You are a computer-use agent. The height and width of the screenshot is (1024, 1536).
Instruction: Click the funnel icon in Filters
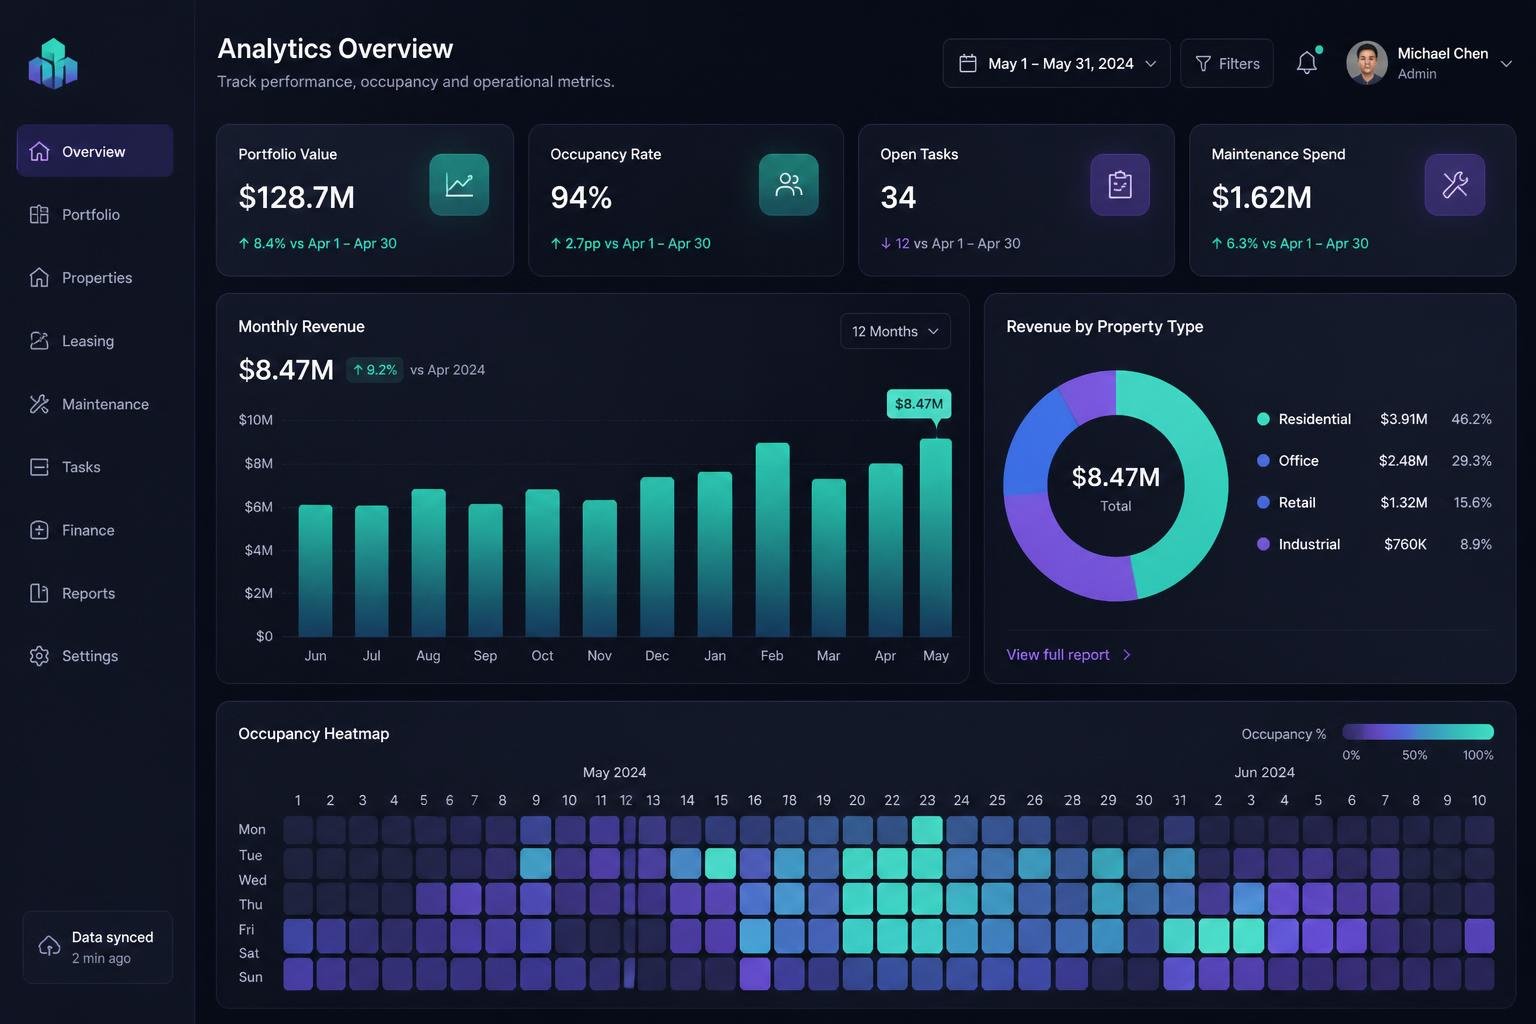pos(1203,64)
